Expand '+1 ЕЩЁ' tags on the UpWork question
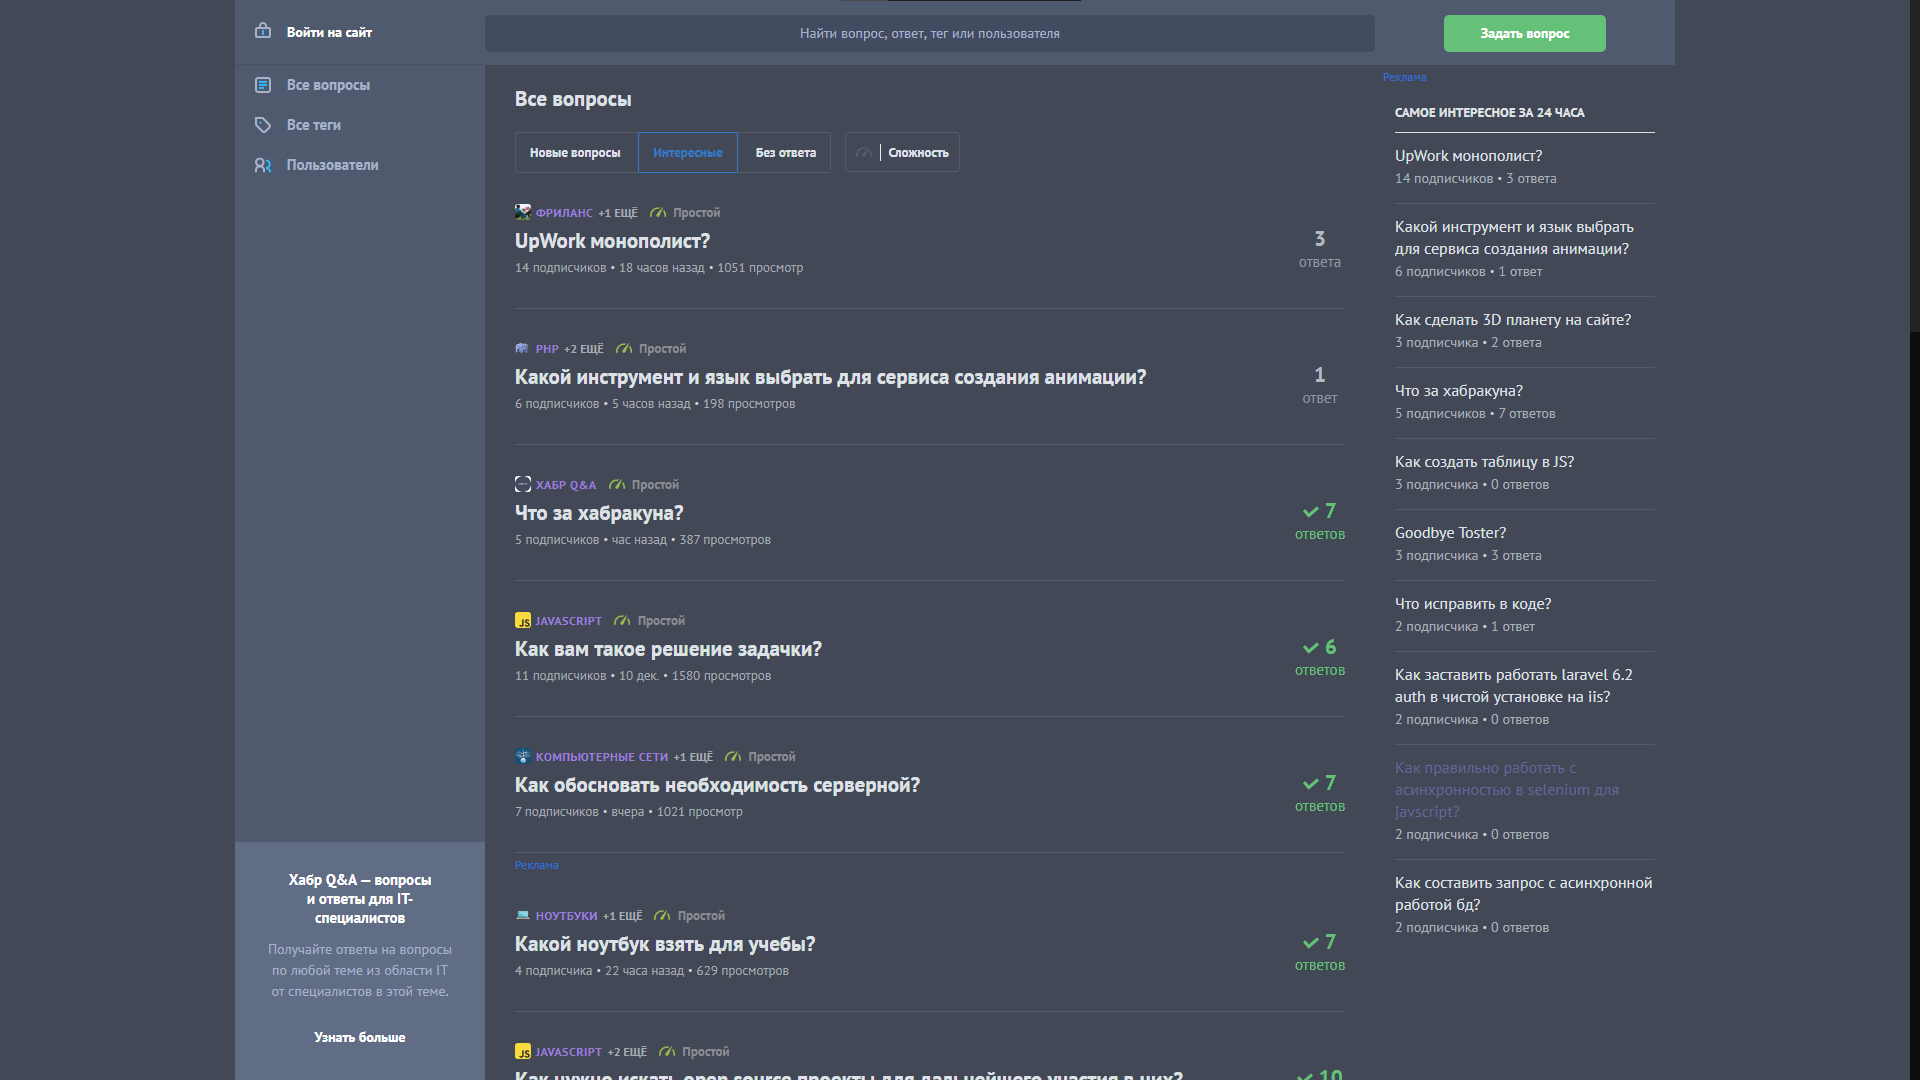1920x1080 pixels. point(619,212)
